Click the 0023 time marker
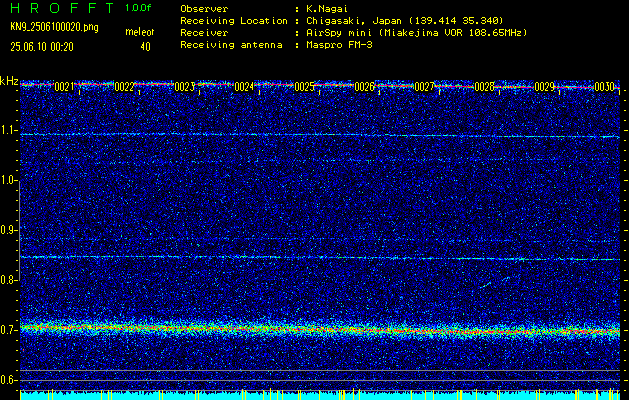This screenshot has height=400, width=629. (x=185, y=87)
